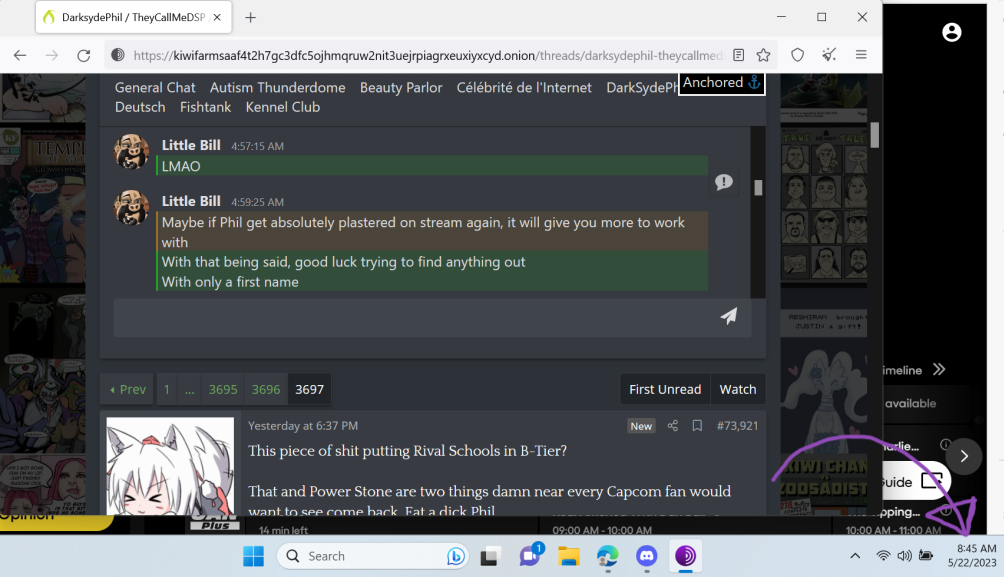Open Wi-Fi network tray icon
1004x577 pixels.
(x=883, y=556)
